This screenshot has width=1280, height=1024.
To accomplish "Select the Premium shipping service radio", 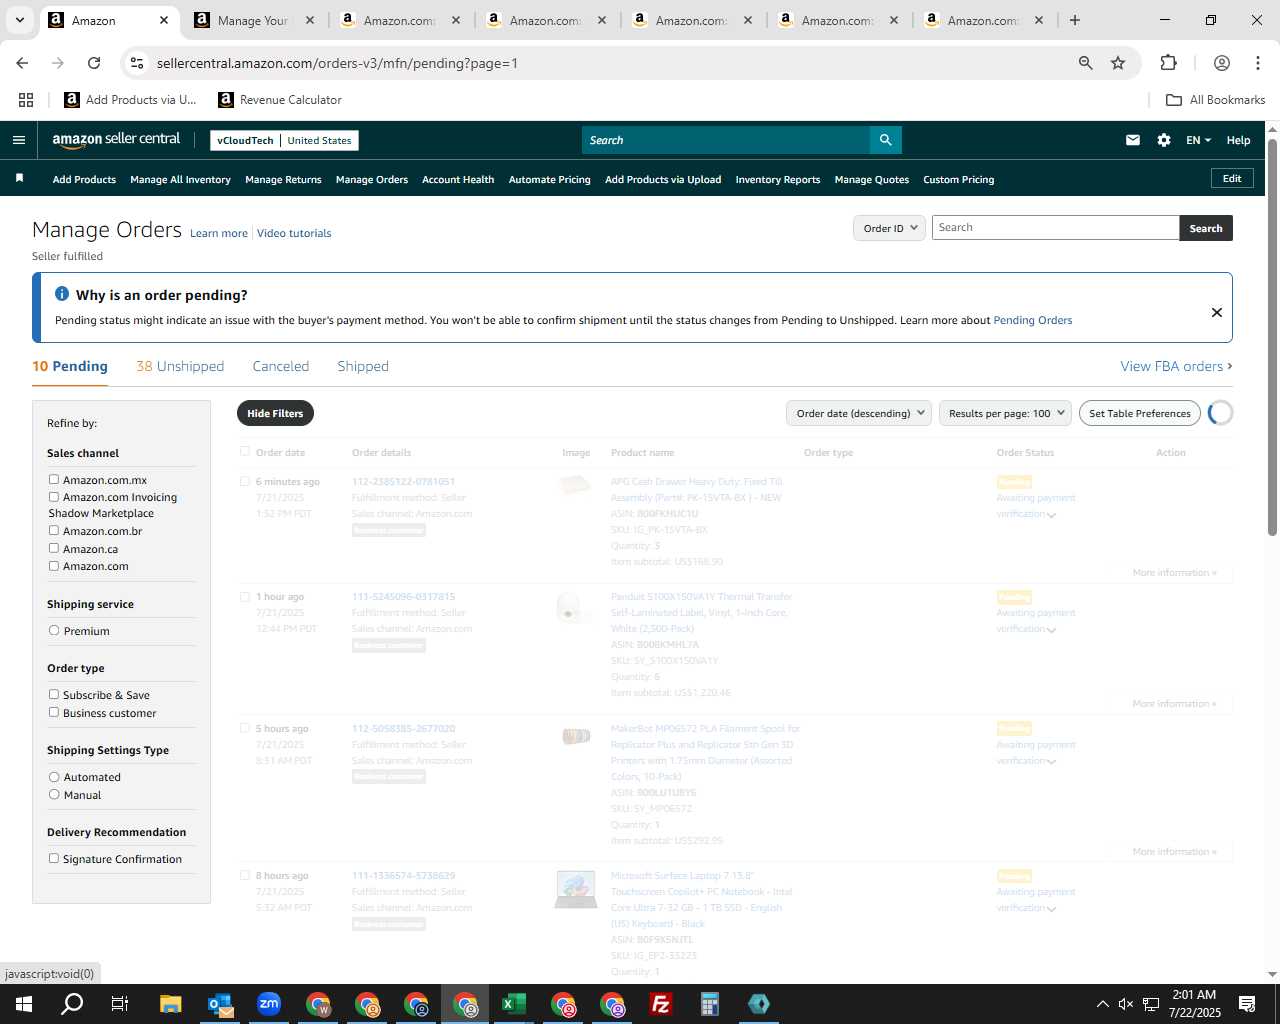I will (x=54, y=631).
